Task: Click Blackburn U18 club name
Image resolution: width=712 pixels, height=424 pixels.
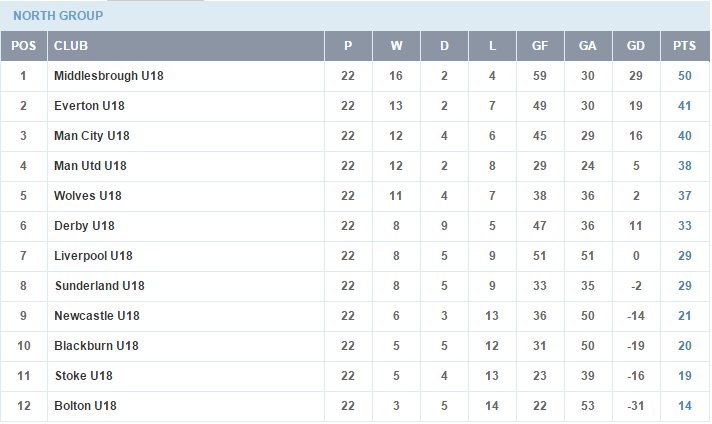Action: tap(96, 345)
